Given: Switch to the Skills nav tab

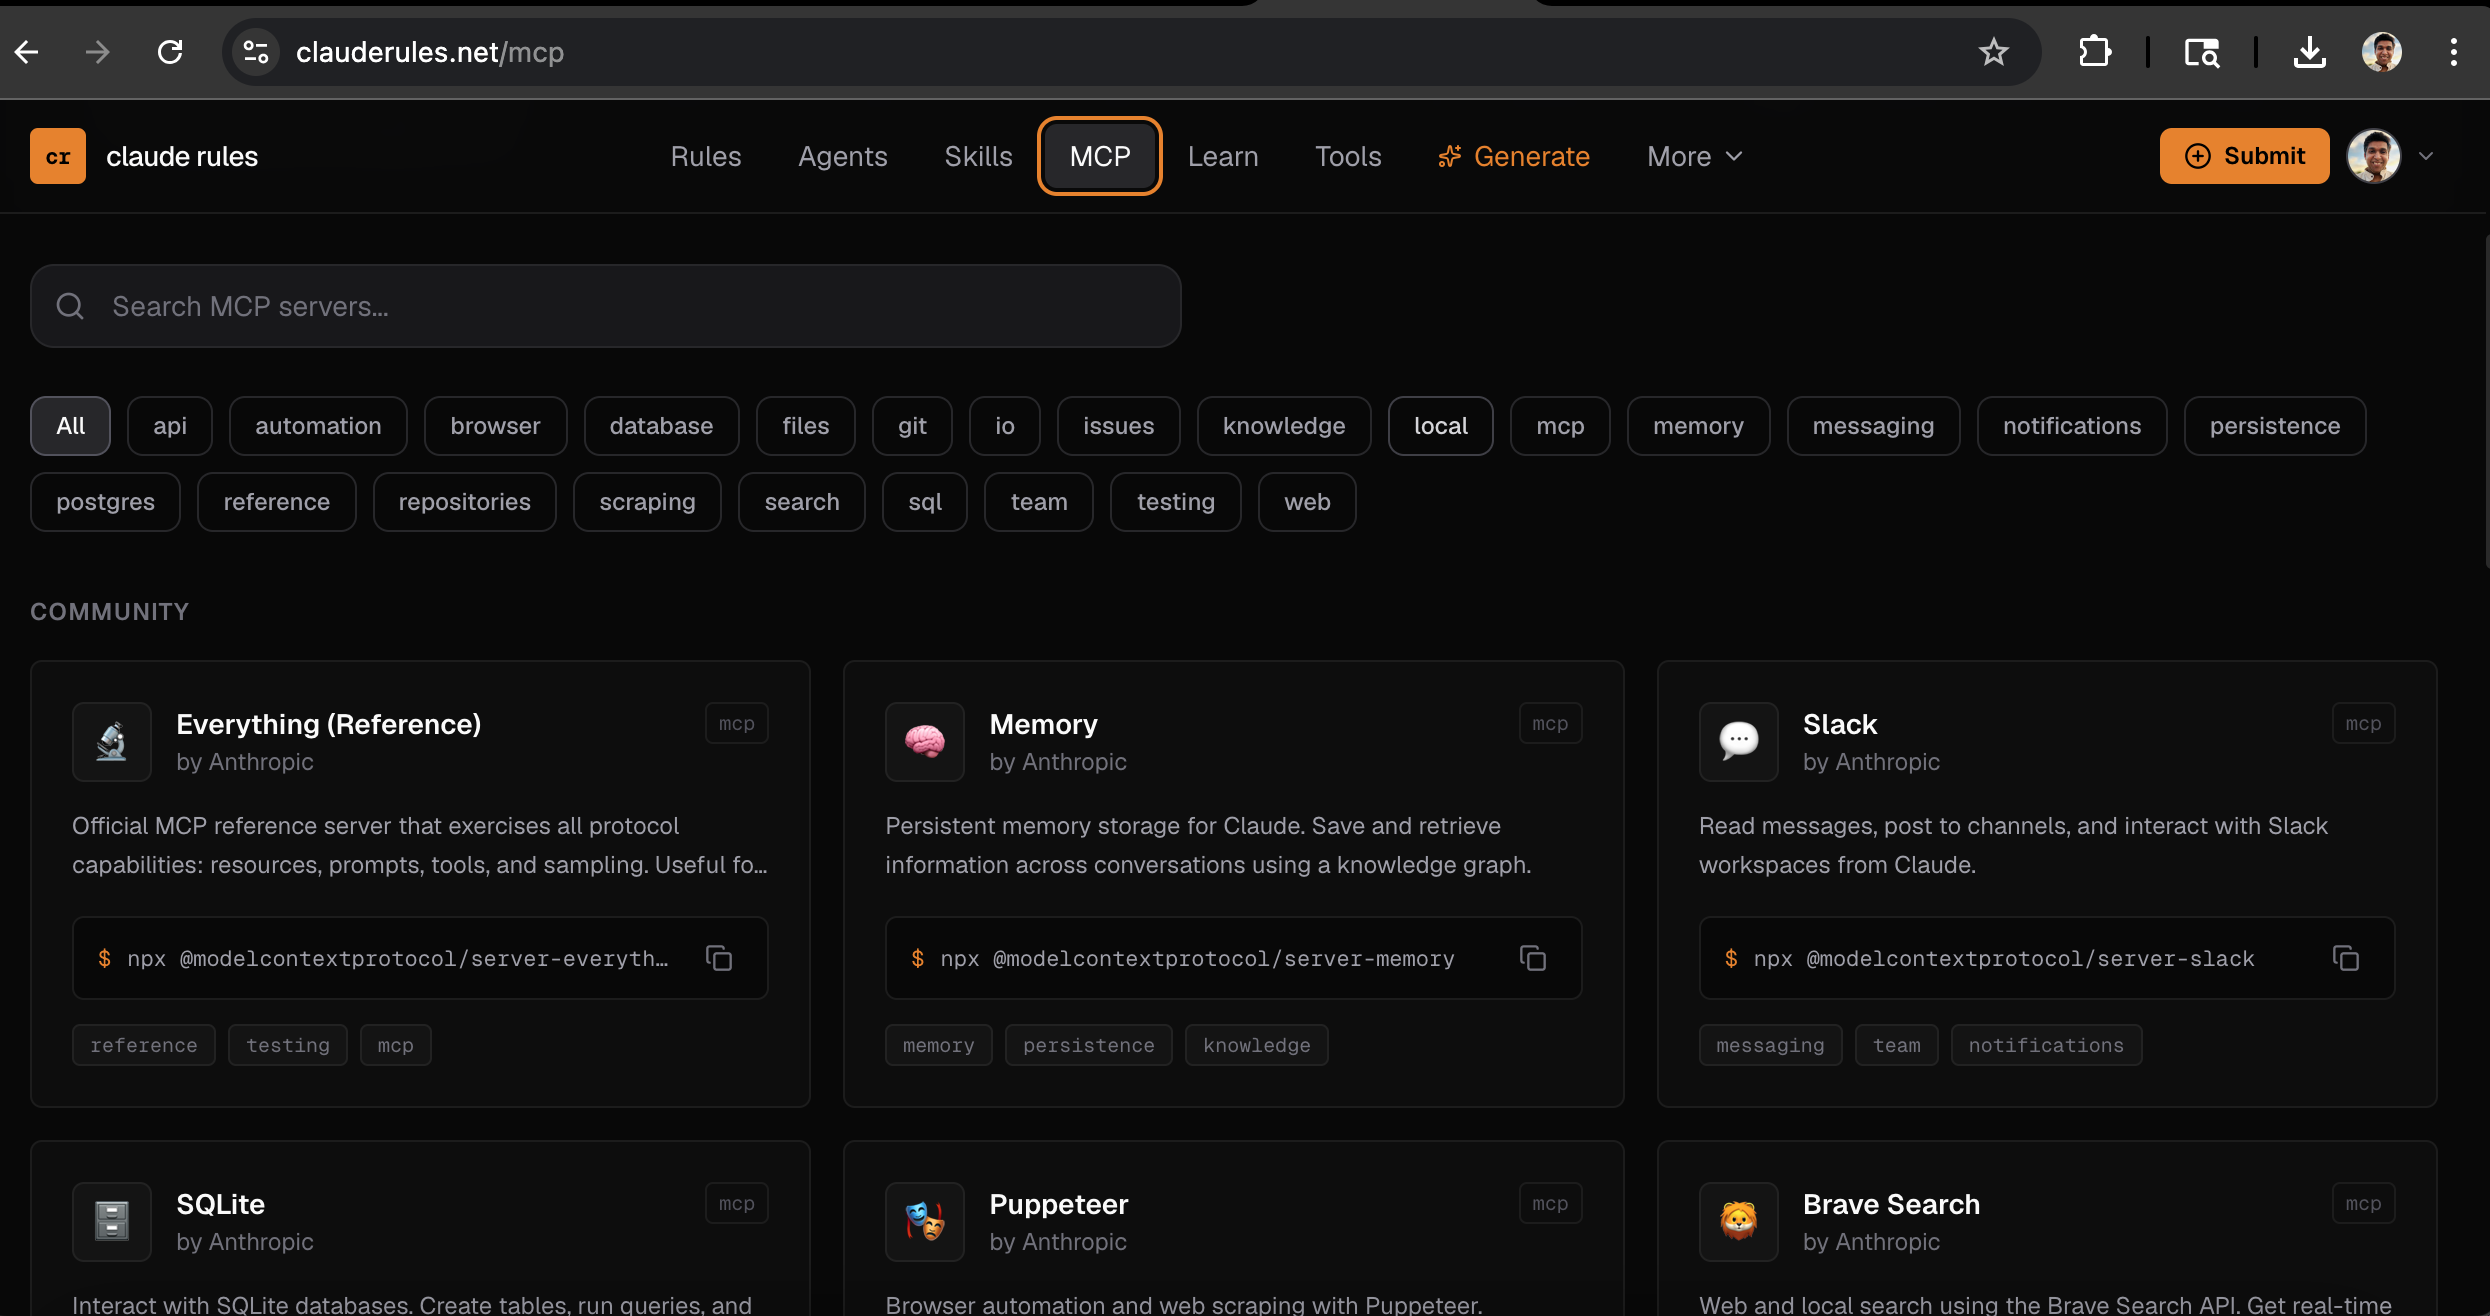Looking at the screenshot, I should pos(978,156).
